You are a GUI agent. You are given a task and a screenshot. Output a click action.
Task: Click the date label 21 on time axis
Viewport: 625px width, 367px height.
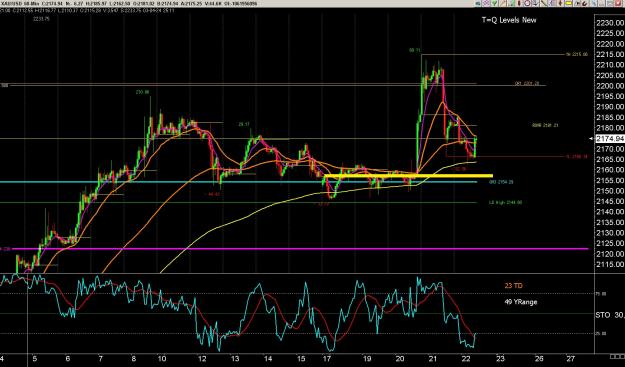(x=433, y=358)
